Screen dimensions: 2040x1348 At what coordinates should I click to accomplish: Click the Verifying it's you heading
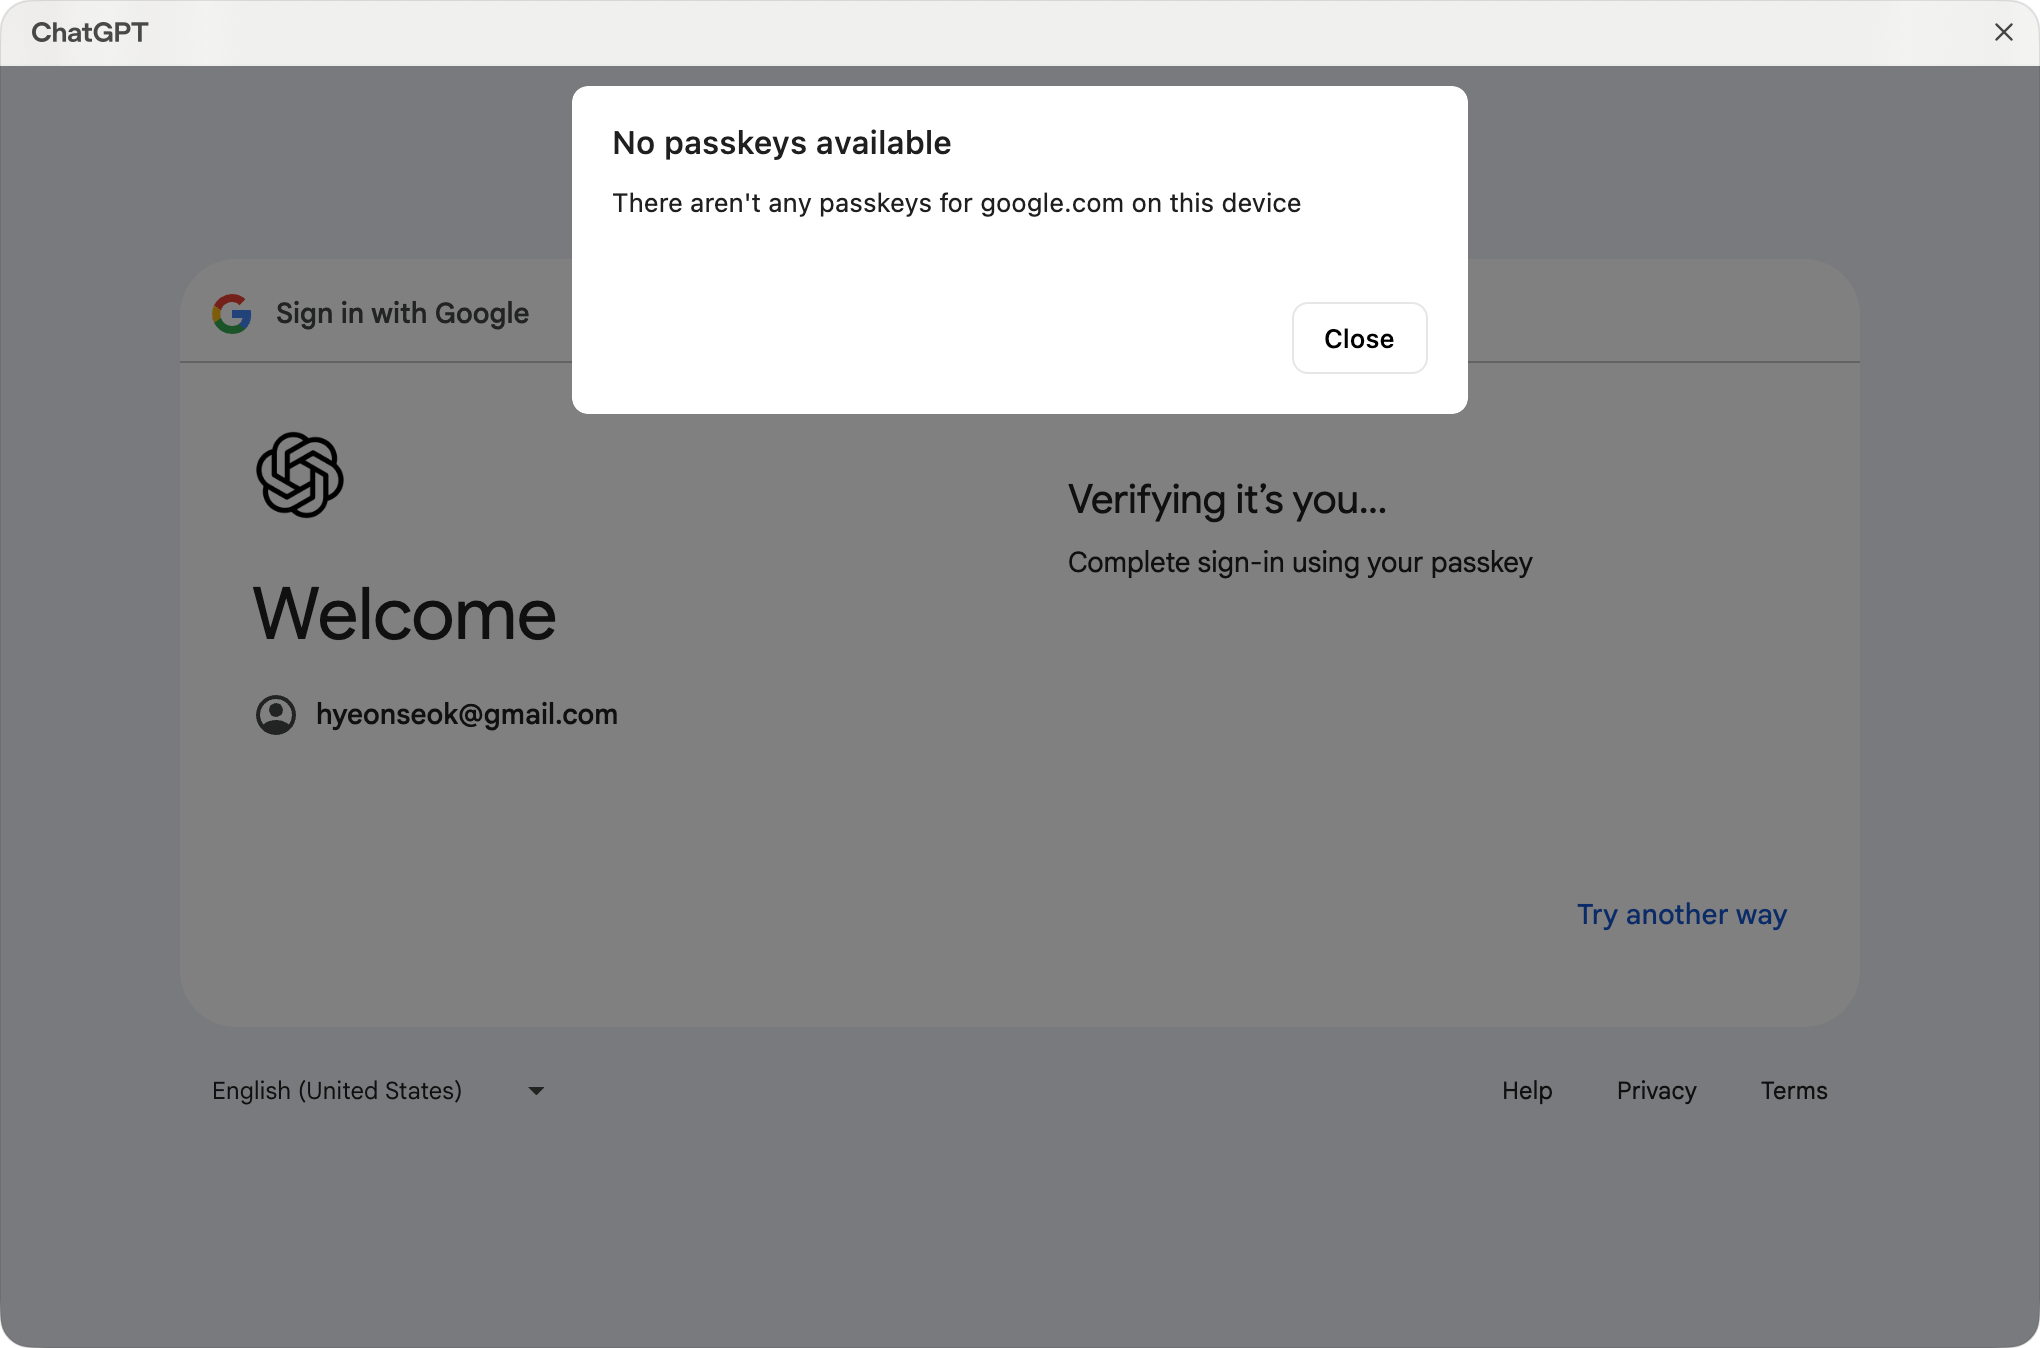(1227, 499)
